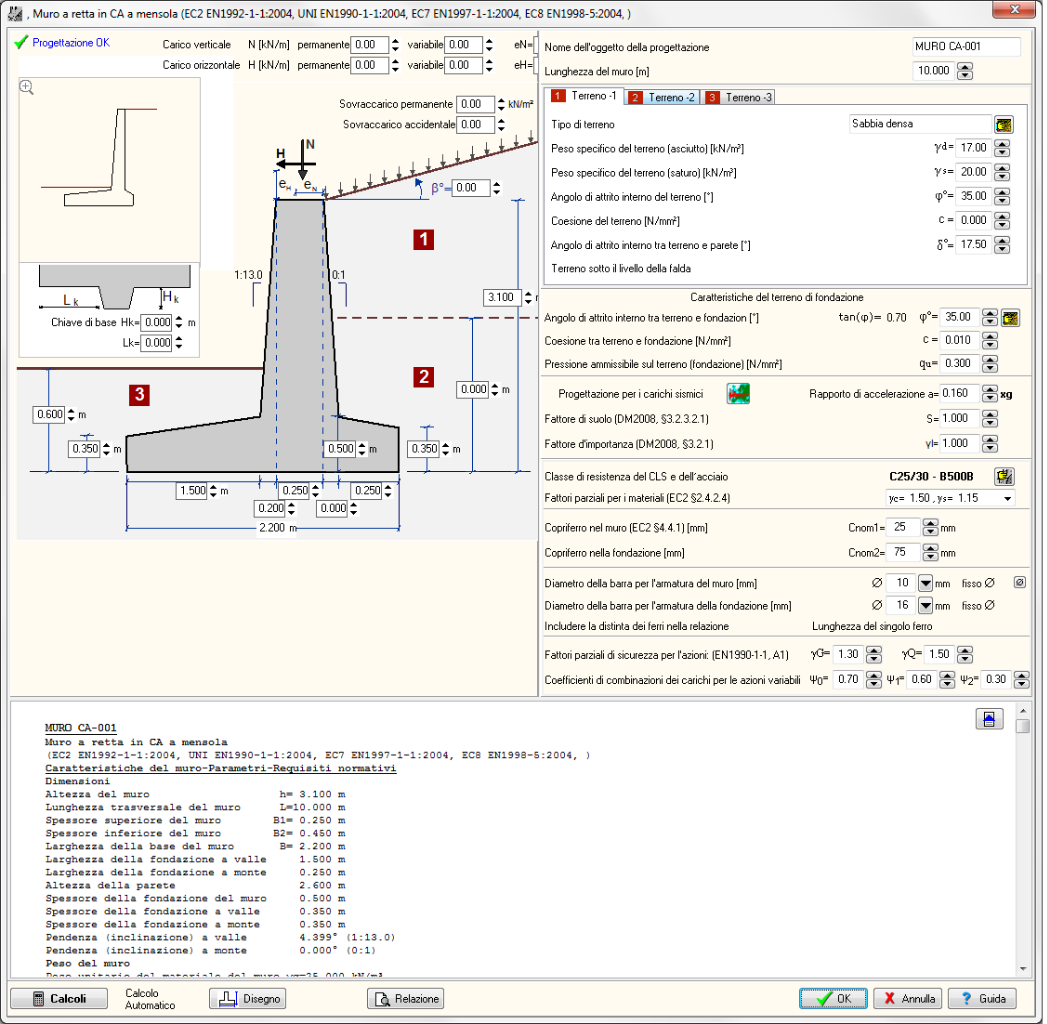The width and height of the screenshot is (1047, 1024).
Task: Click the stepper for soil cohesion c 0.000
Action: click(x=1002, y=221)
